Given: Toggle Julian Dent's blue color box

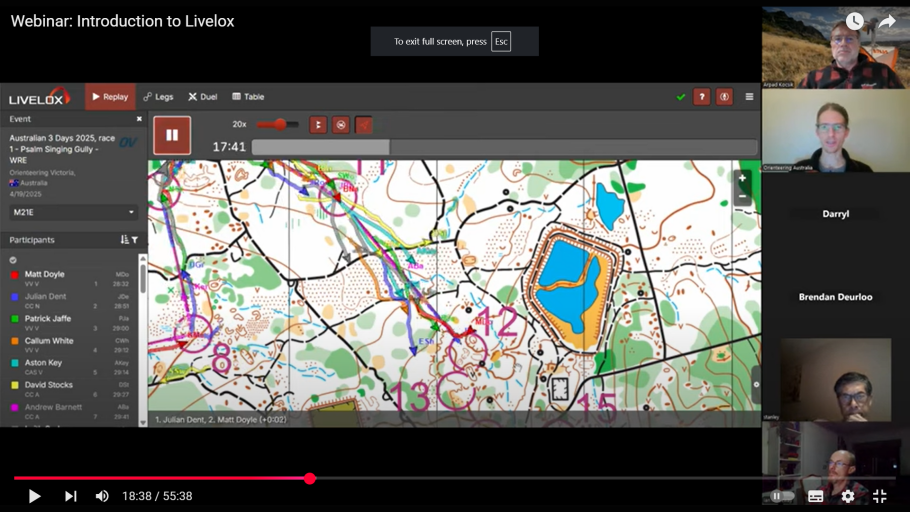Looking at the screenshot, I should point(15,297).
